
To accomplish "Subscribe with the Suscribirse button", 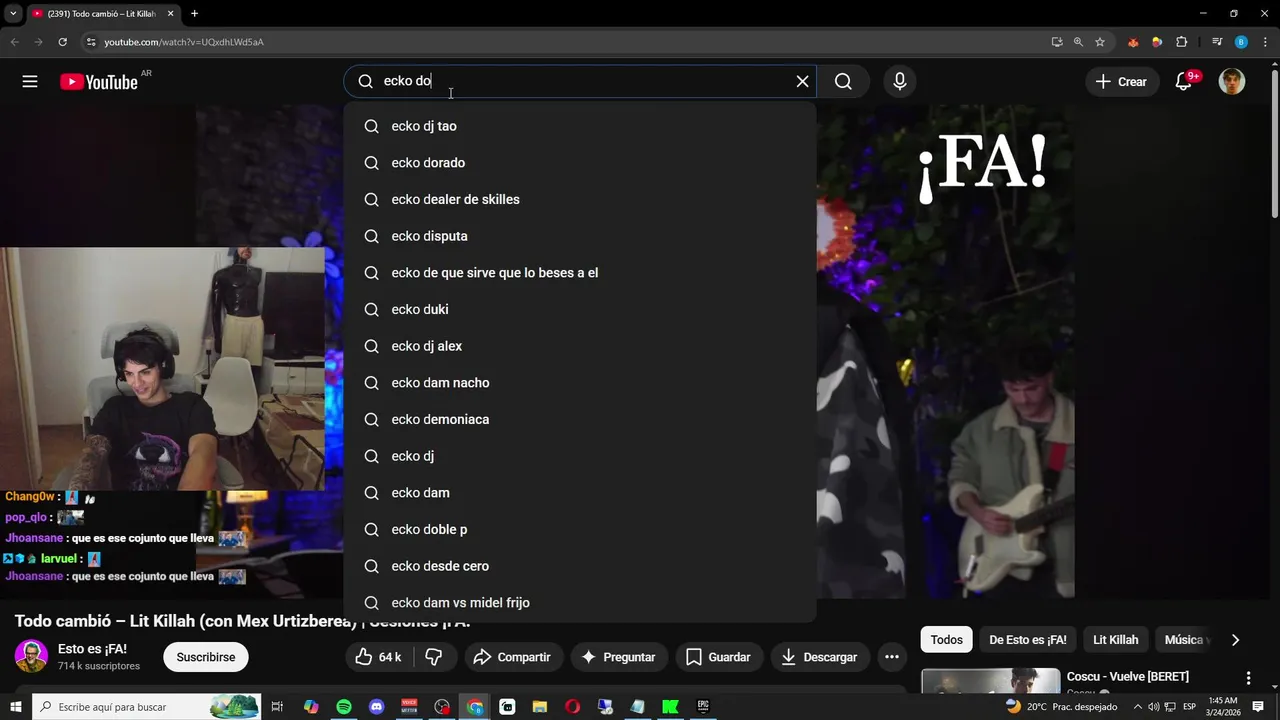I will 206,657.
